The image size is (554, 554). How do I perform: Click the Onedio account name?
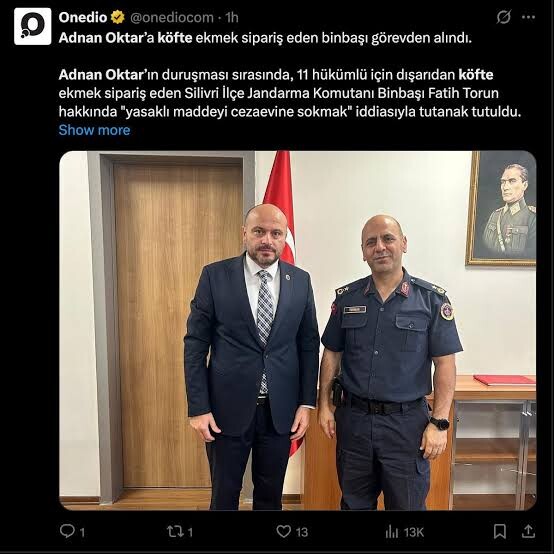click(x=83, y=17)
